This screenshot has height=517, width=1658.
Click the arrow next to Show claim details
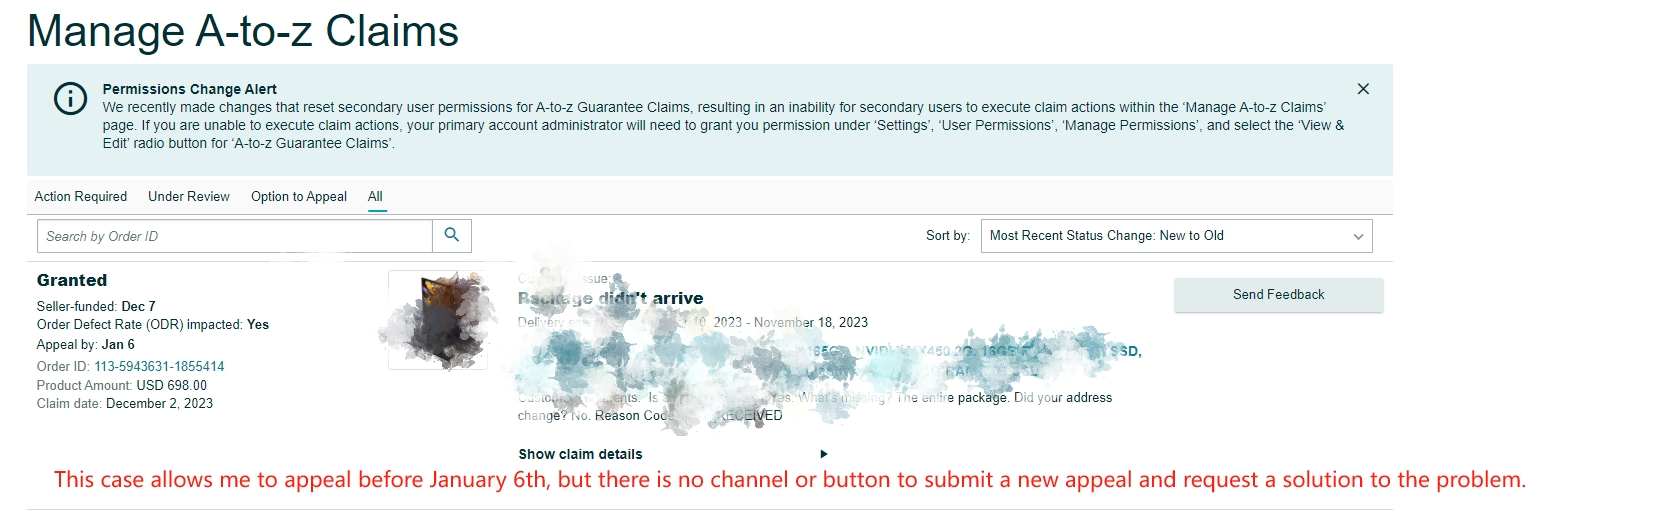click(824, 454)
